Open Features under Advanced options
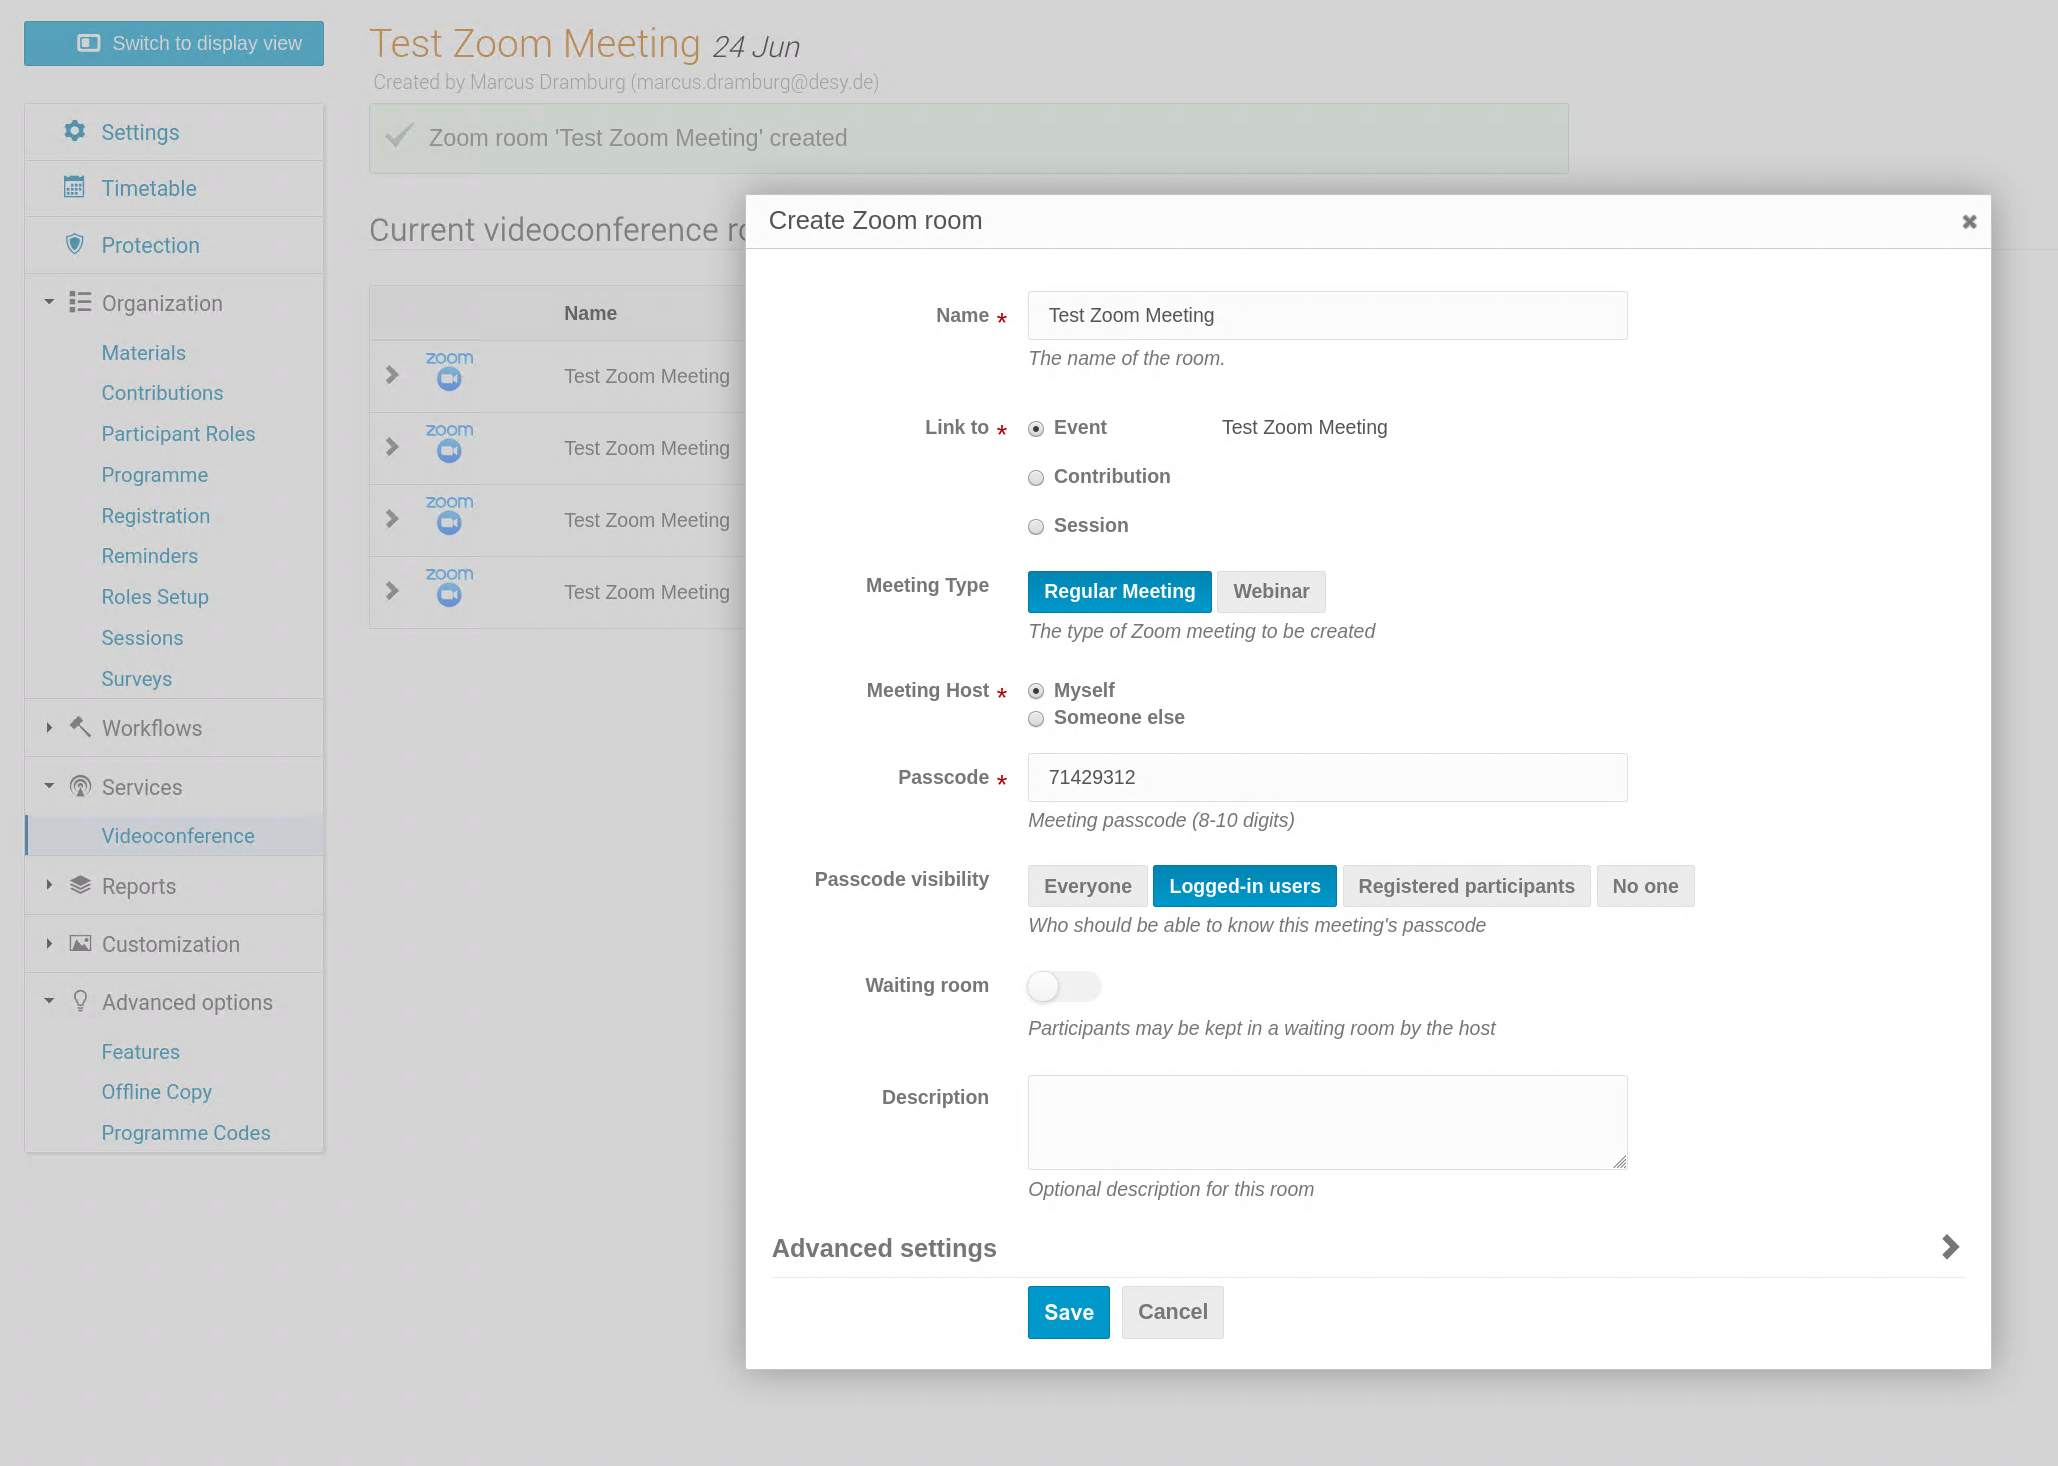This screenshot has width=2058, height=1466. [x=140, y=1052]
